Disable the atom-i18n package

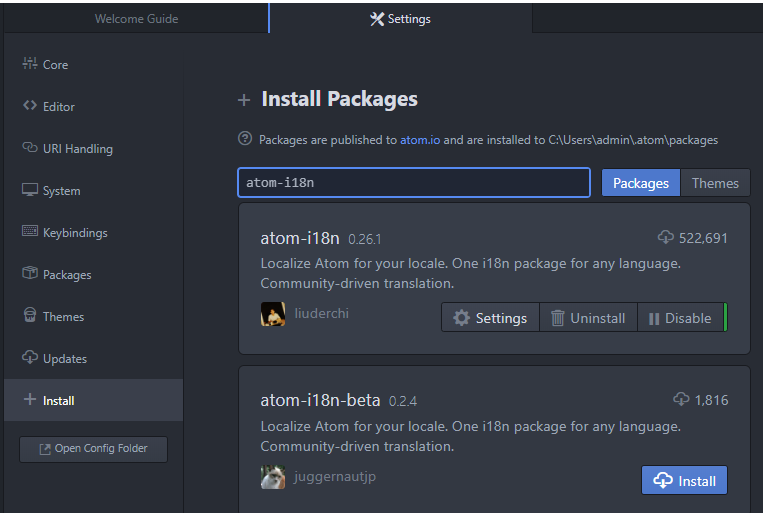(680, 318)
